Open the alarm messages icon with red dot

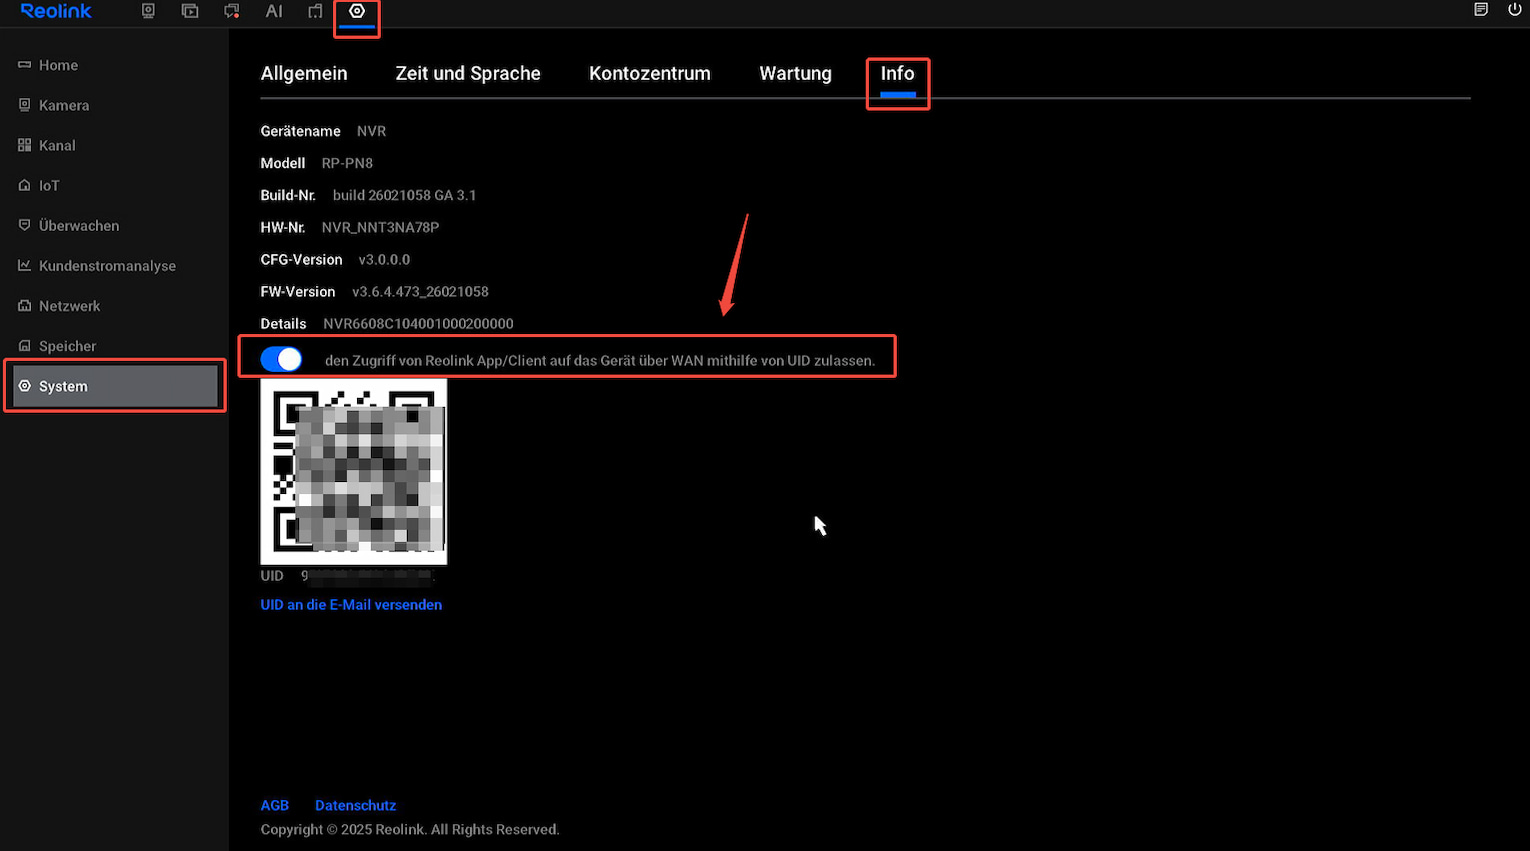pos(232,11)
